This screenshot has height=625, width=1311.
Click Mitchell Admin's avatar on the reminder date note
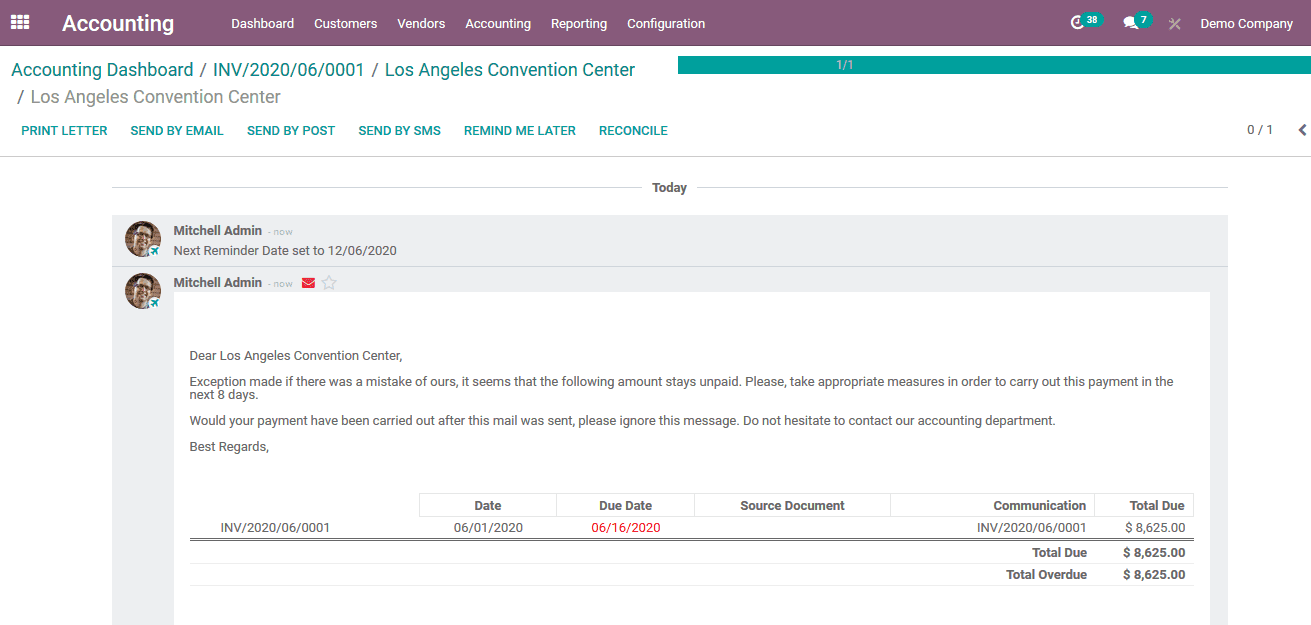(143, 239)
